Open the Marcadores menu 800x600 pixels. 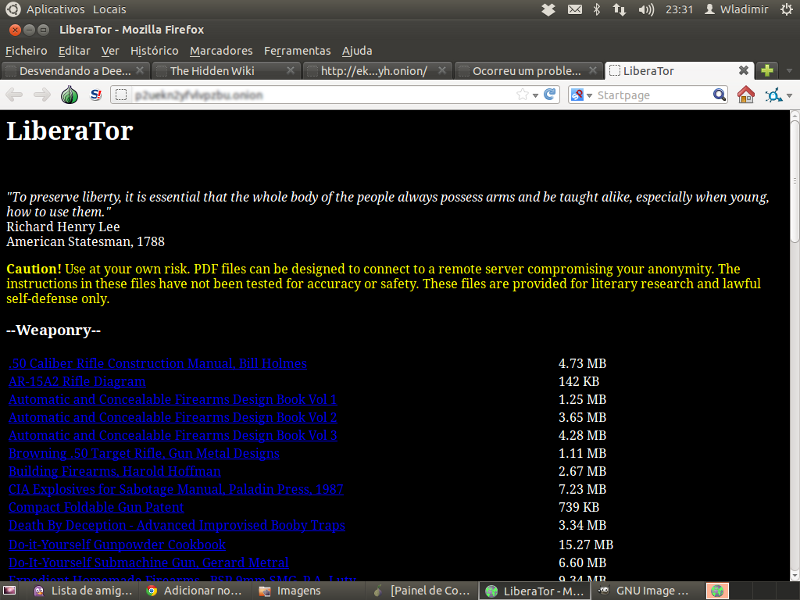pyautogui.click(x=221, y=51)
